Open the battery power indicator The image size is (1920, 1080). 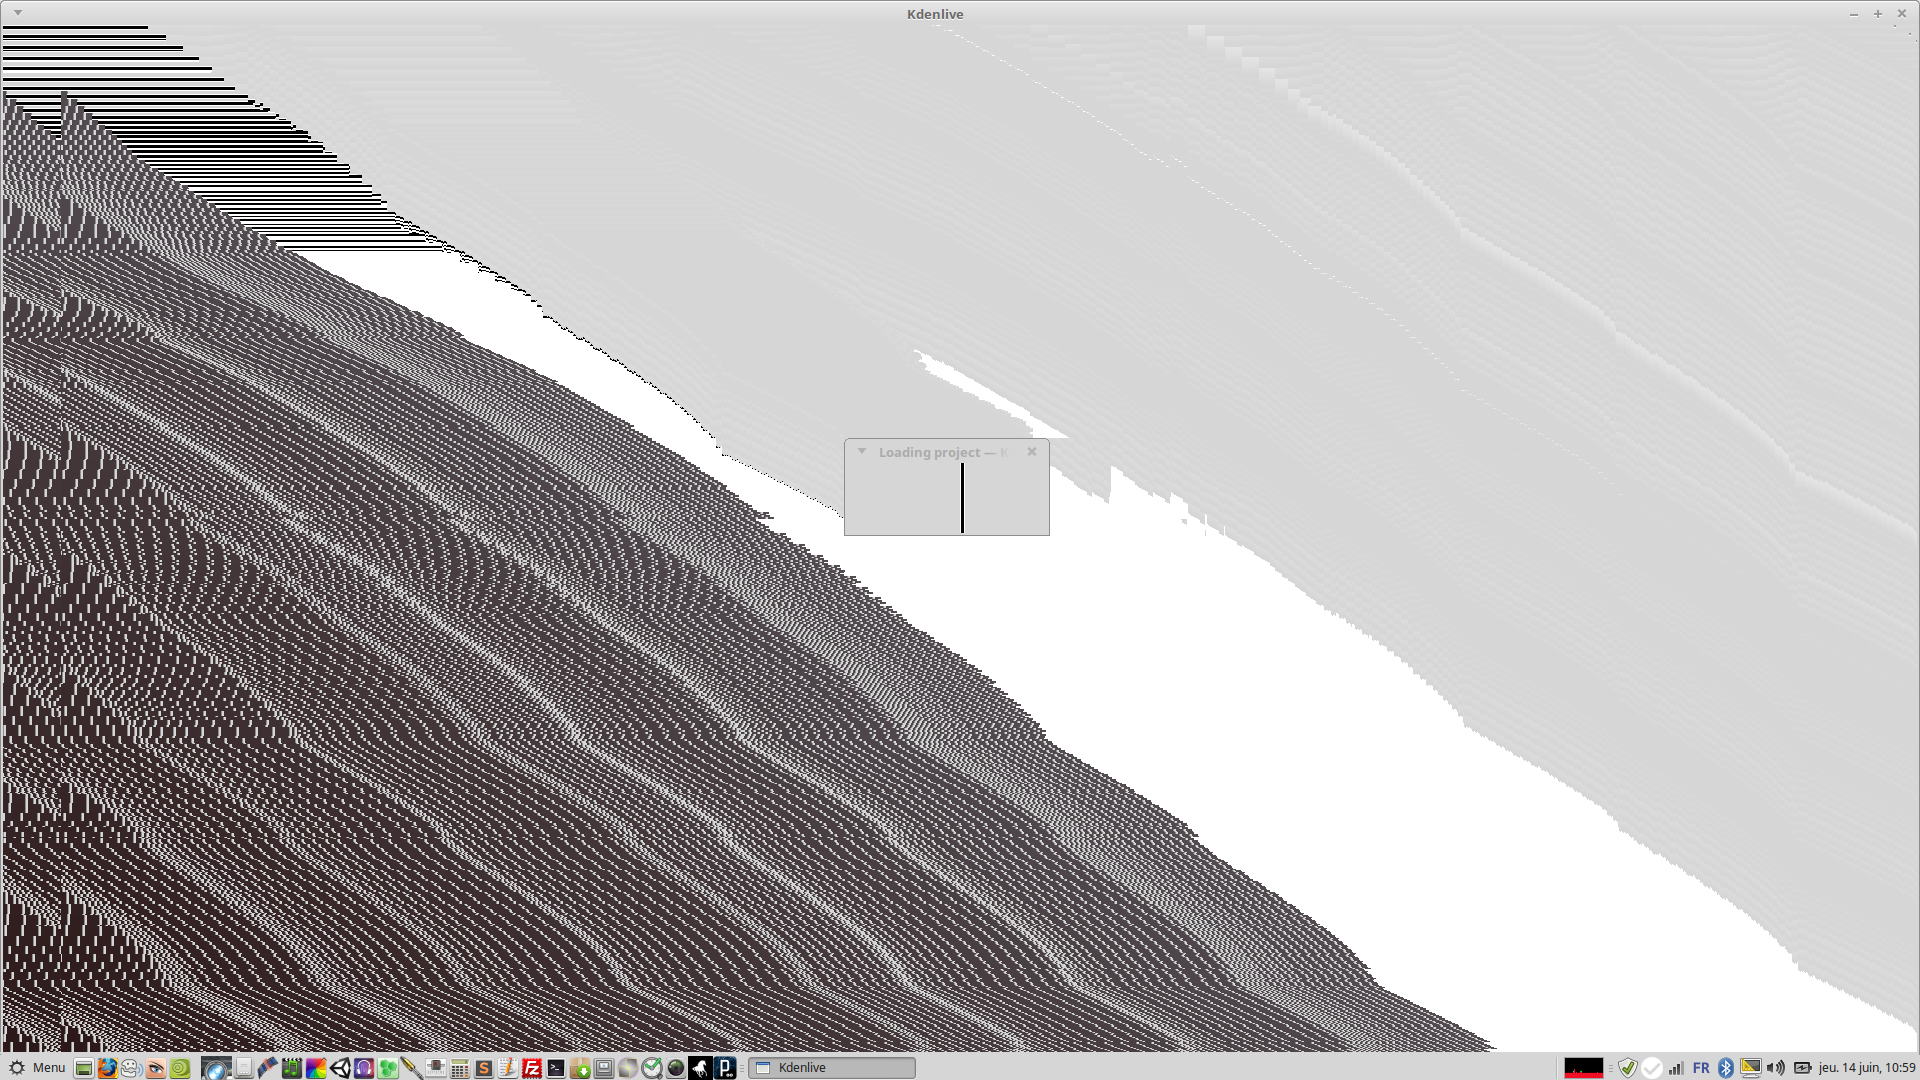click(x=1802, y=1067)
